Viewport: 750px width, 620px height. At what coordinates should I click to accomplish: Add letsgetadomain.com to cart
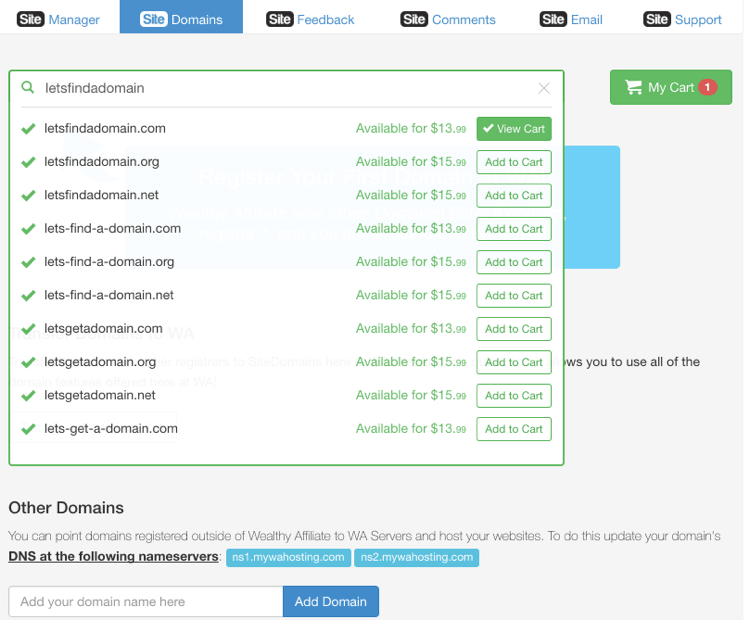(514, 329)
